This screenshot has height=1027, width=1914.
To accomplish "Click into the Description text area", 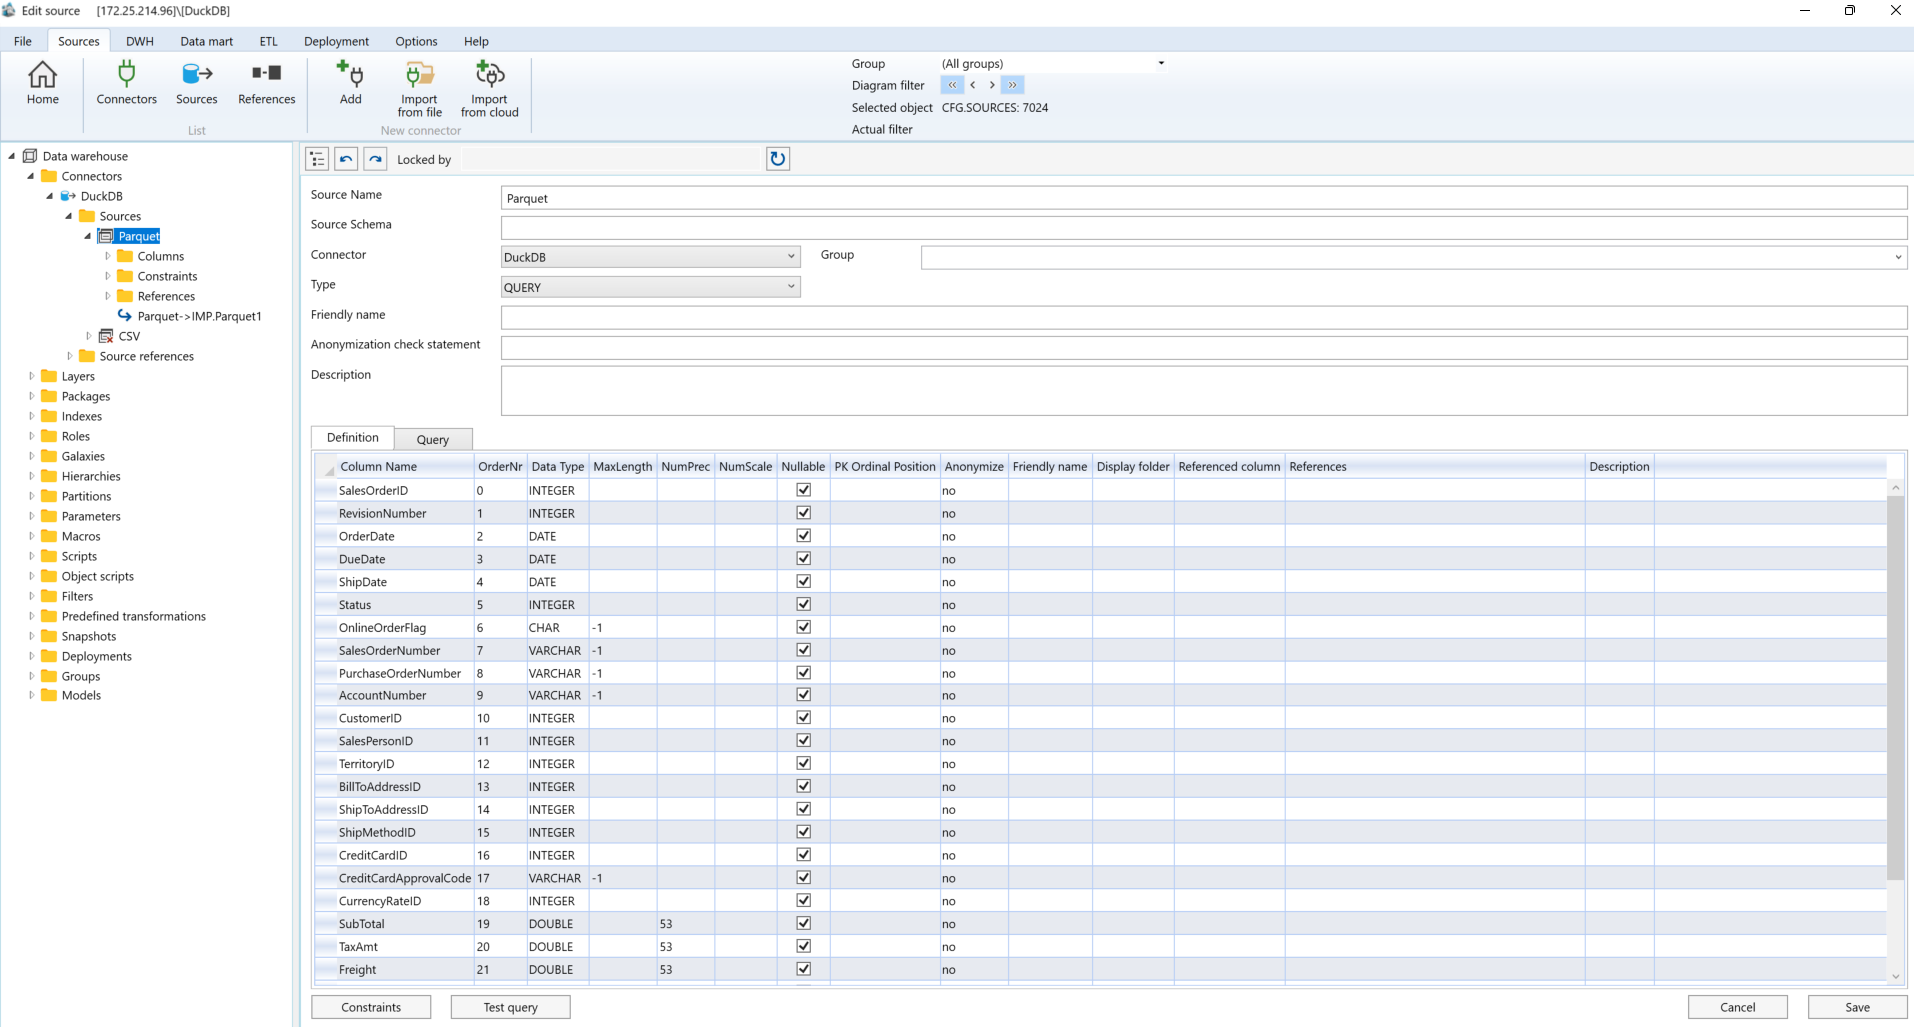I will tap(1204, 390).
